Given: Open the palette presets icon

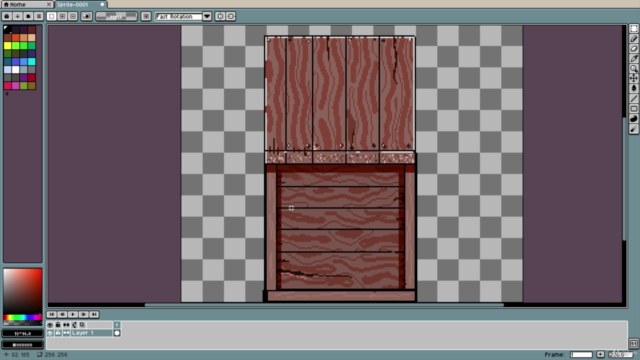Looking at the screenshot, I should [28, 16].
